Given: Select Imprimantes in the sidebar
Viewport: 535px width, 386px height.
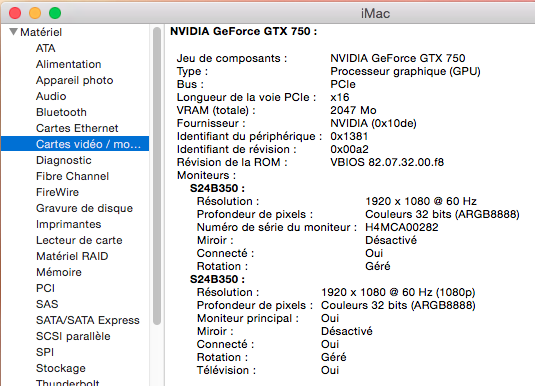Looking at the screenshot, I should 69,224.
